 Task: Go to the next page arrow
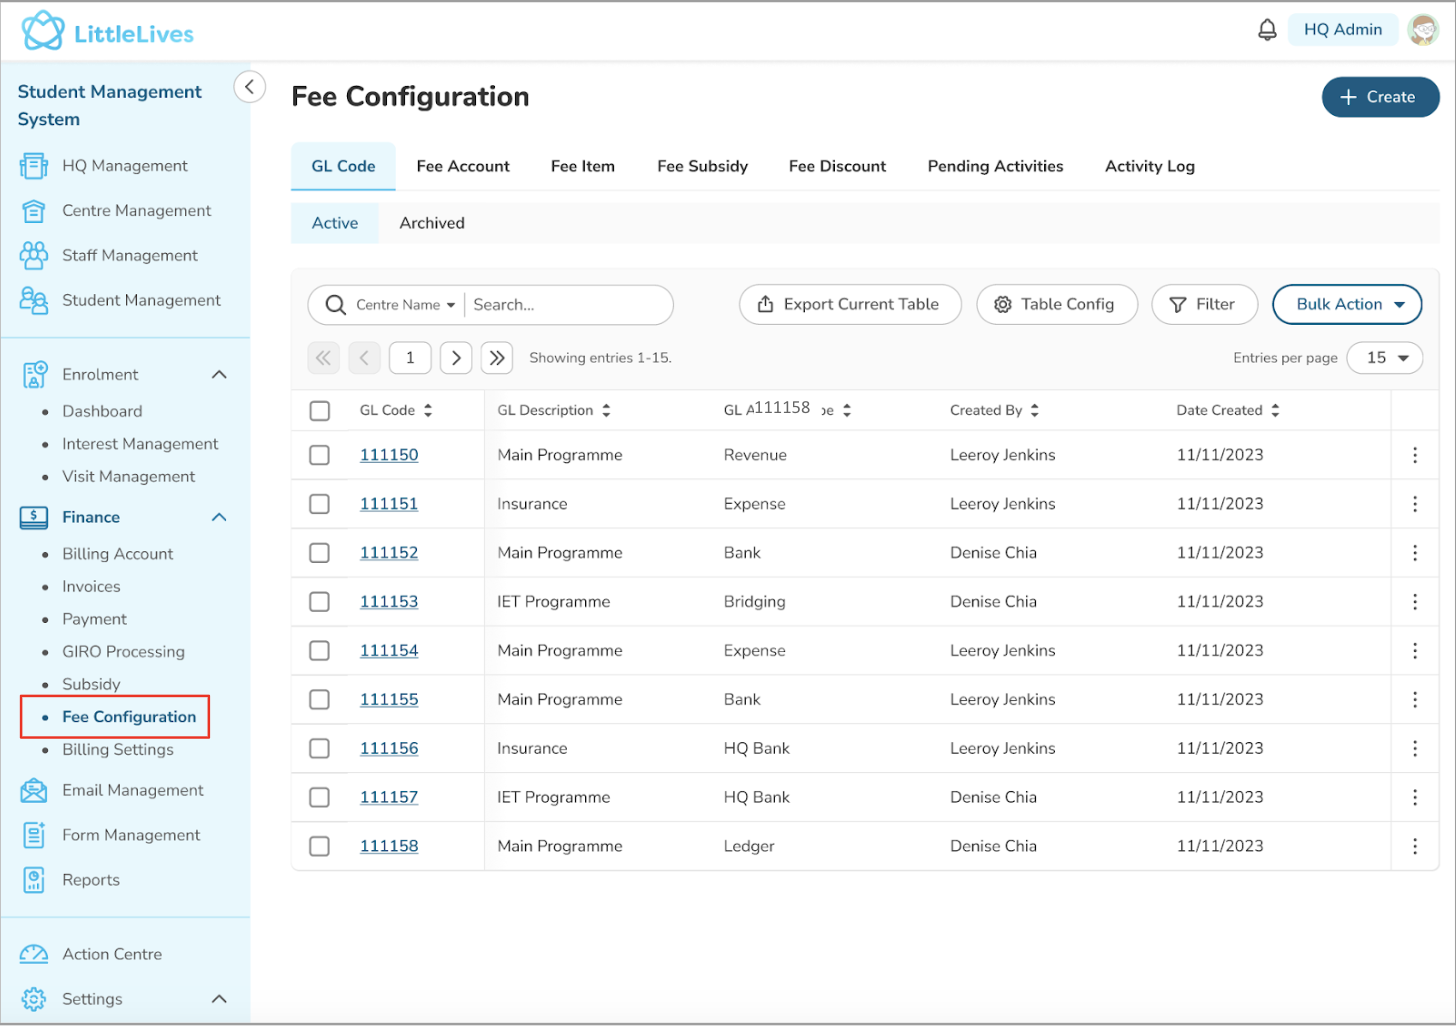pos(456,358)
